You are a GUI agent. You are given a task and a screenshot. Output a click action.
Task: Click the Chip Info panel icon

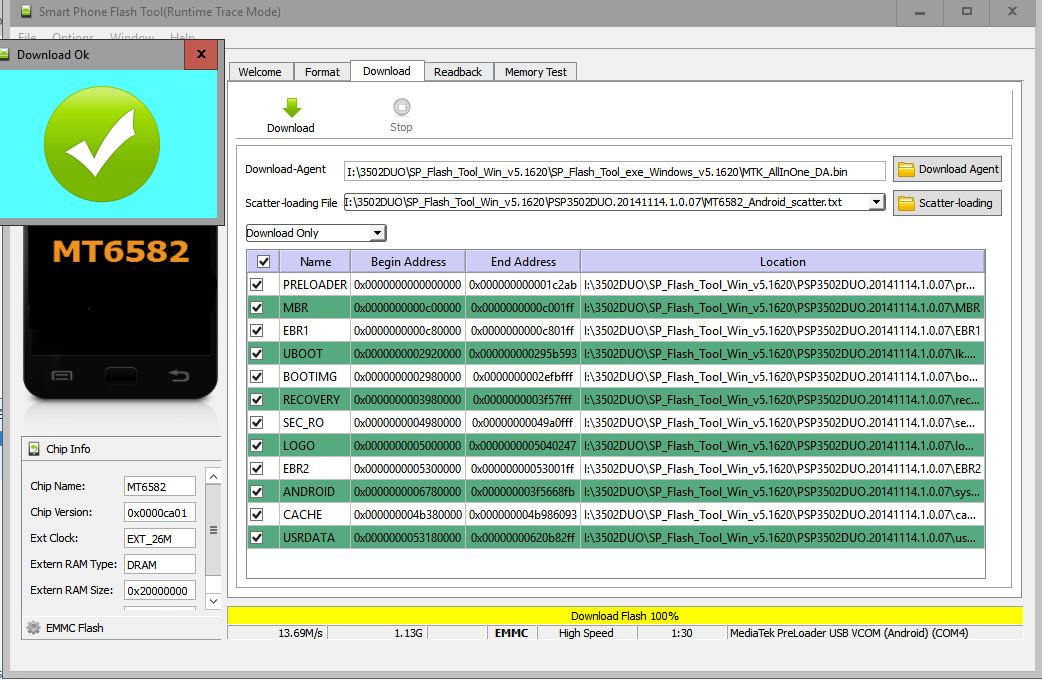pyautogui.click(x=34, y=449)
